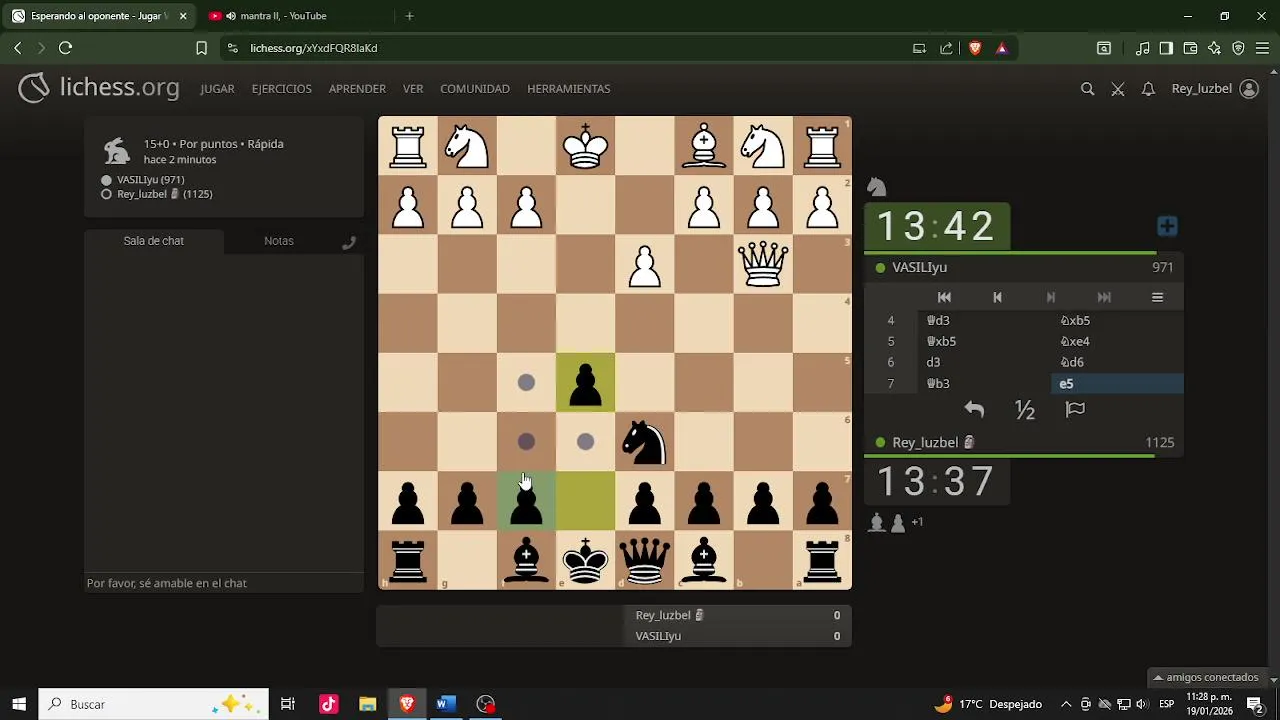Viewport: 1280px width, 720px height.
Task: Give opponent more time plus button
Action: point(1167,227)
